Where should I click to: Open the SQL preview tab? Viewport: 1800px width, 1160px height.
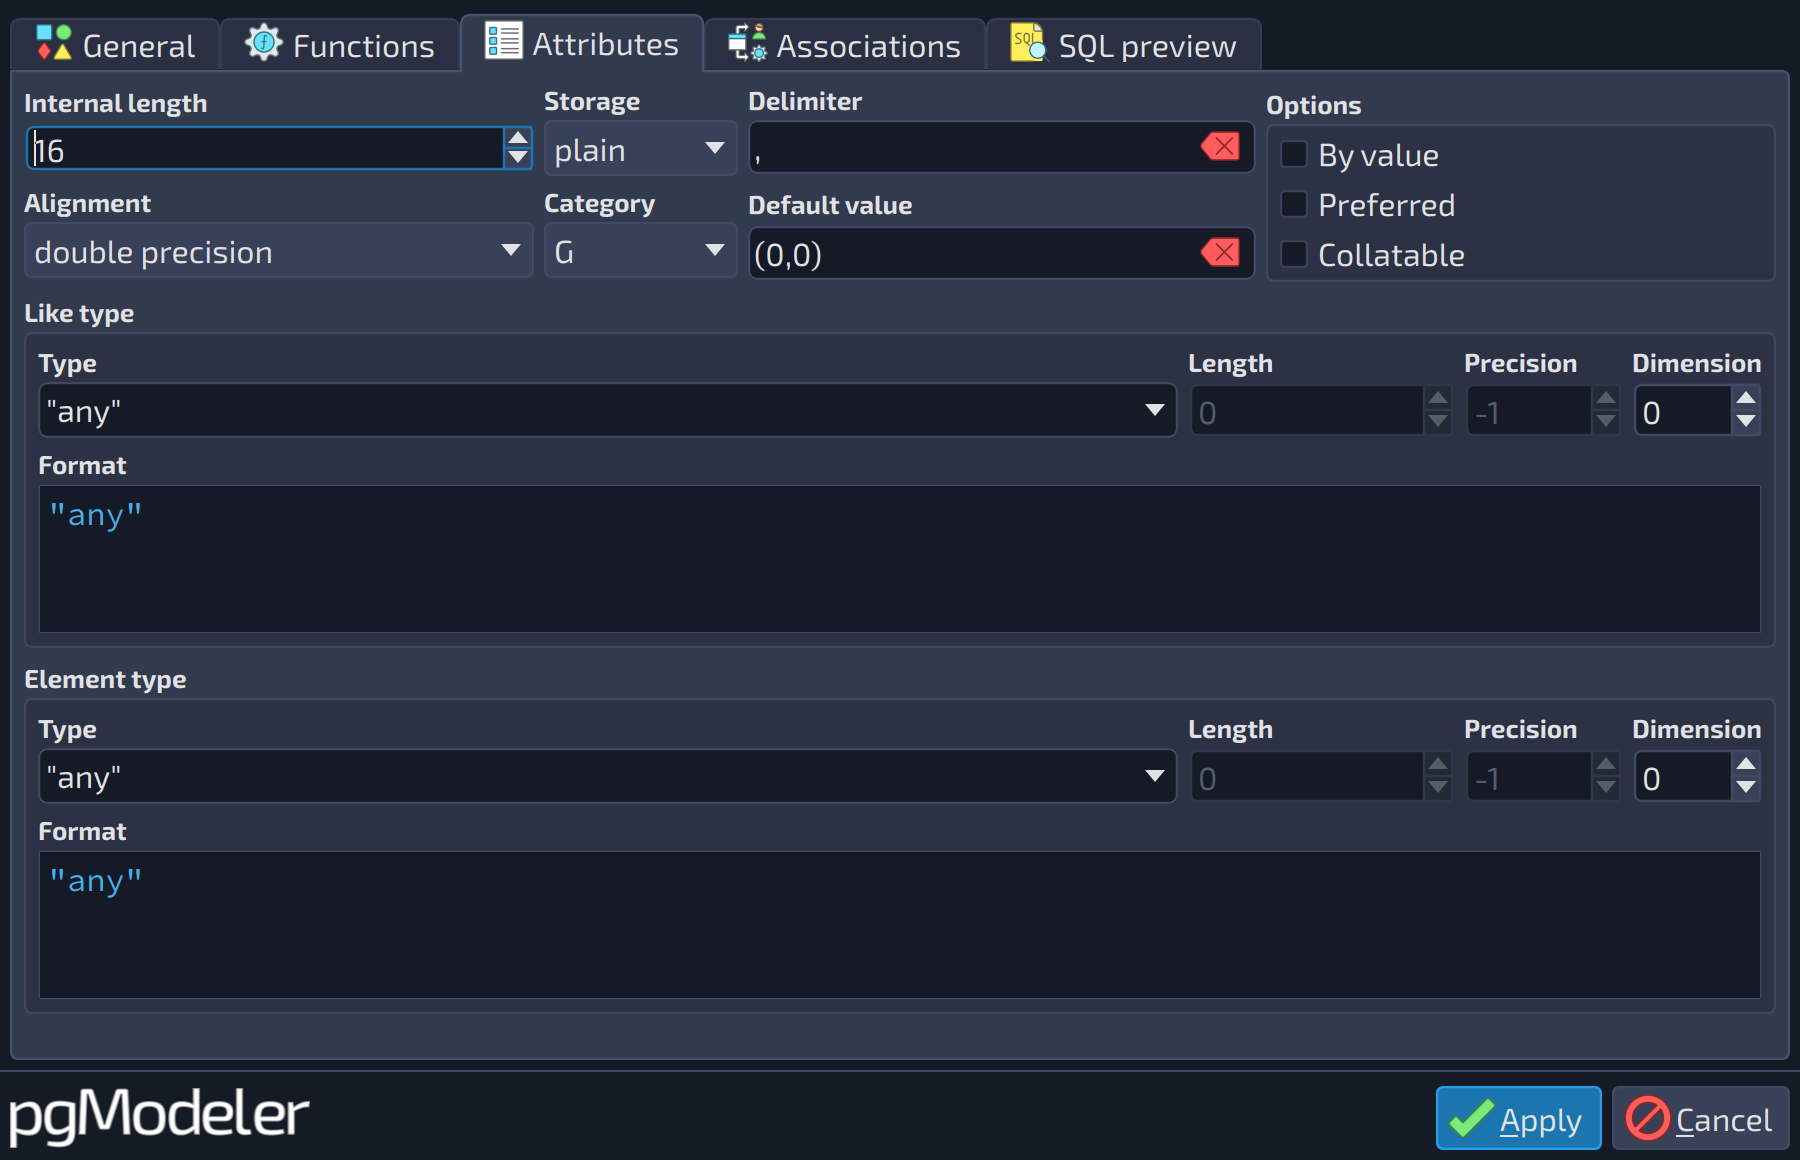(1124, 45)
